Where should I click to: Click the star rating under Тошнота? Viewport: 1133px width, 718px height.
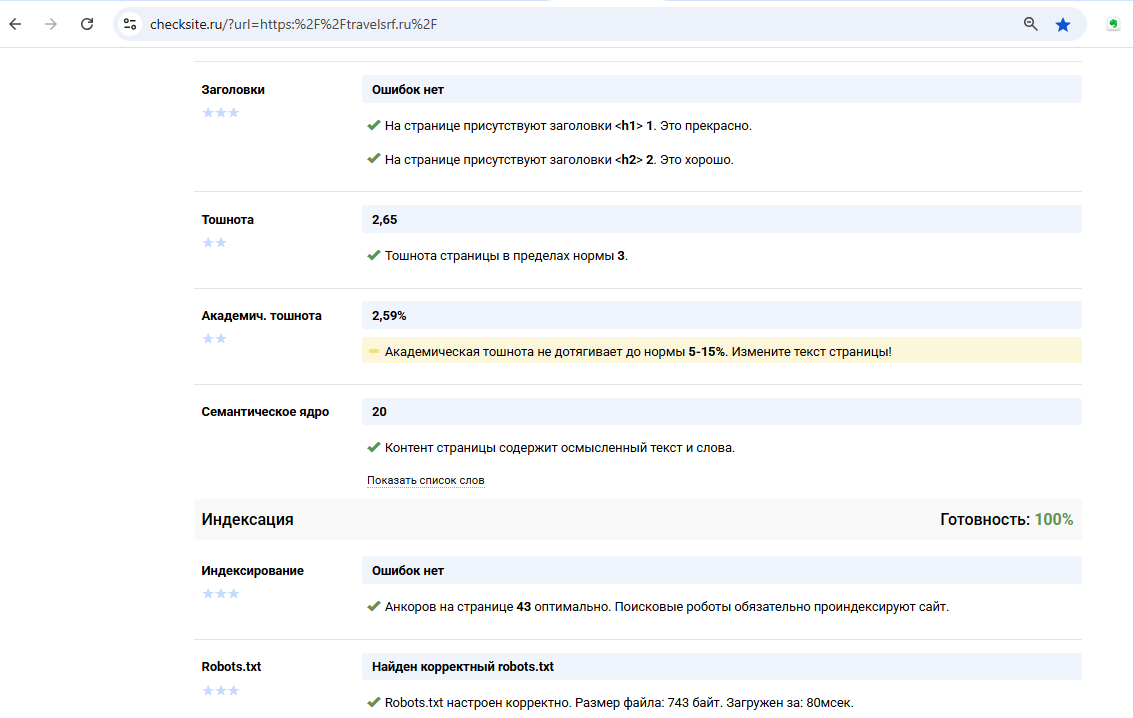pos(215,242)
